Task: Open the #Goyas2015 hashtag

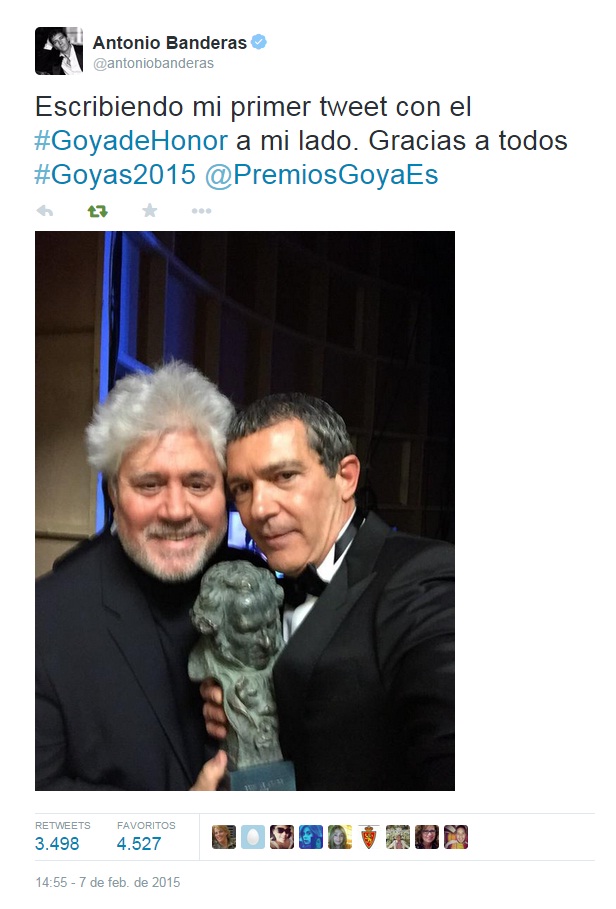Action: click(x=115, y=174)
